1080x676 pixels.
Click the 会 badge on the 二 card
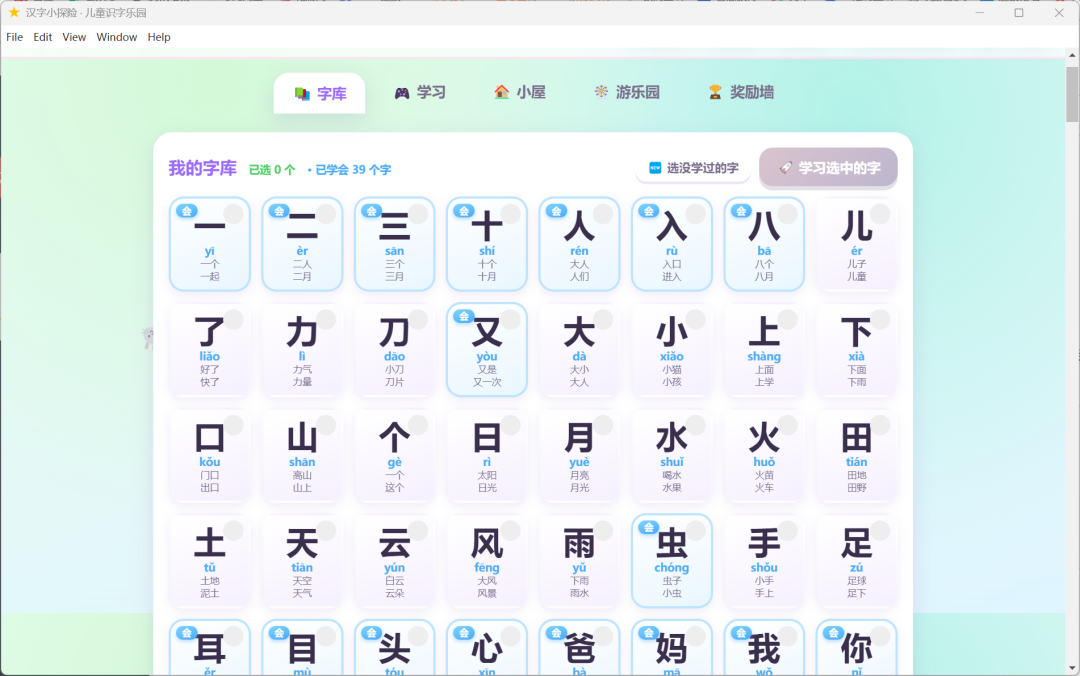pyautogui.click(x=279, y=211)
